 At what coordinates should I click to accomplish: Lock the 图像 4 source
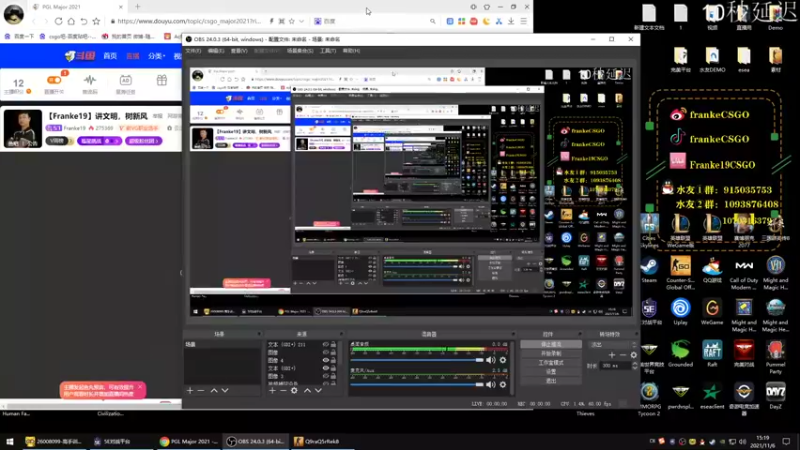(x=333, y=360)
